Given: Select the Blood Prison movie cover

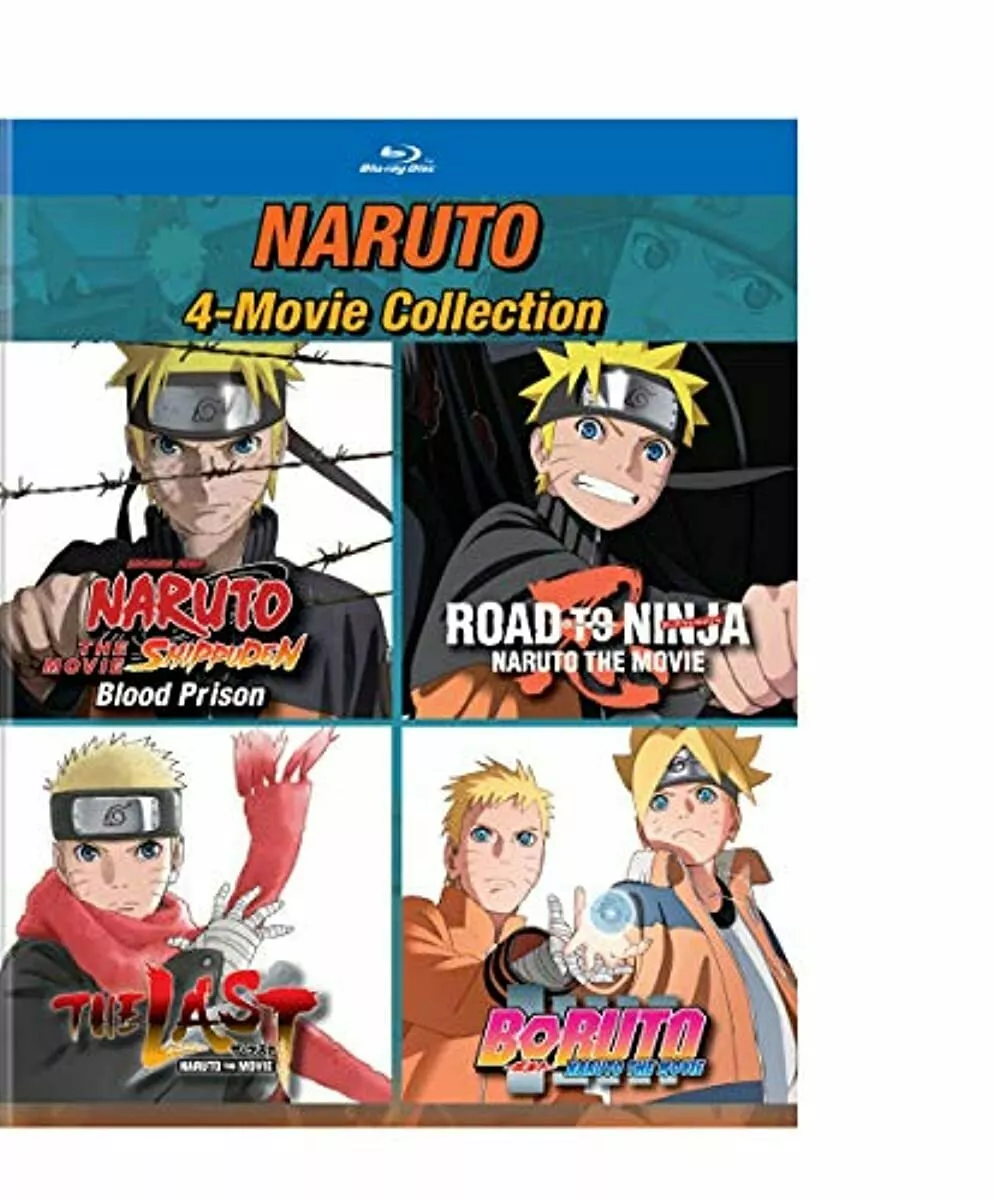Looking at the screenshot, I should point(196,529).
